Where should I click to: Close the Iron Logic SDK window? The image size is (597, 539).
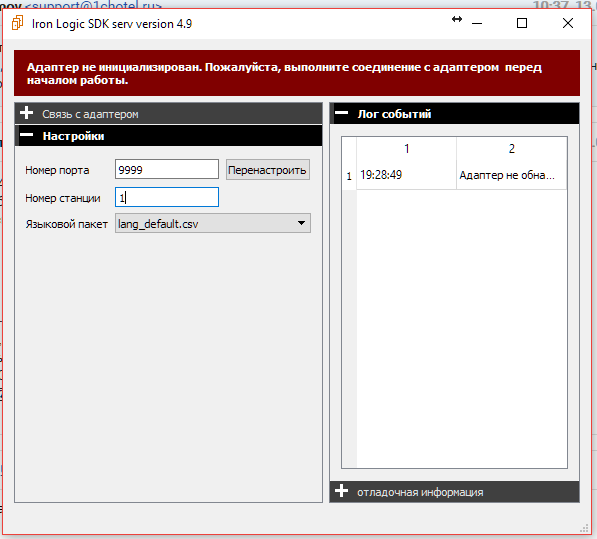tap(568, 23)
